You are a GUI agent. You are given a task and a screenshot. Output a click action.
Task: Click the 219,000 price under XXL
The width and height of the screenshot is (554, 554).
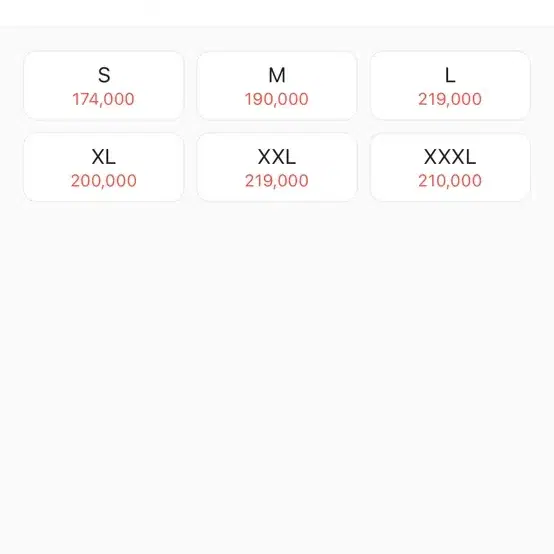(277, 181)
